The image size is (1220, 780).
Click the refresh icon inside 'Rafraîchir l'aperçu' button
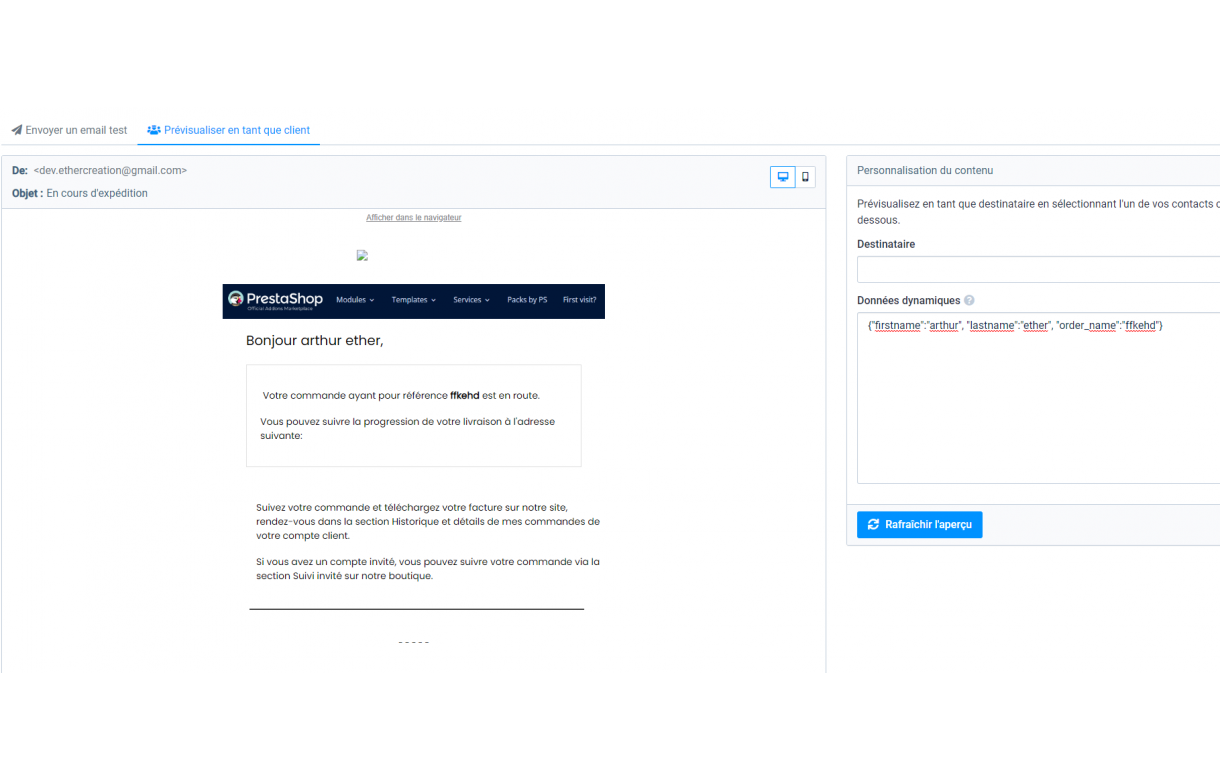[x=873, y=524]
